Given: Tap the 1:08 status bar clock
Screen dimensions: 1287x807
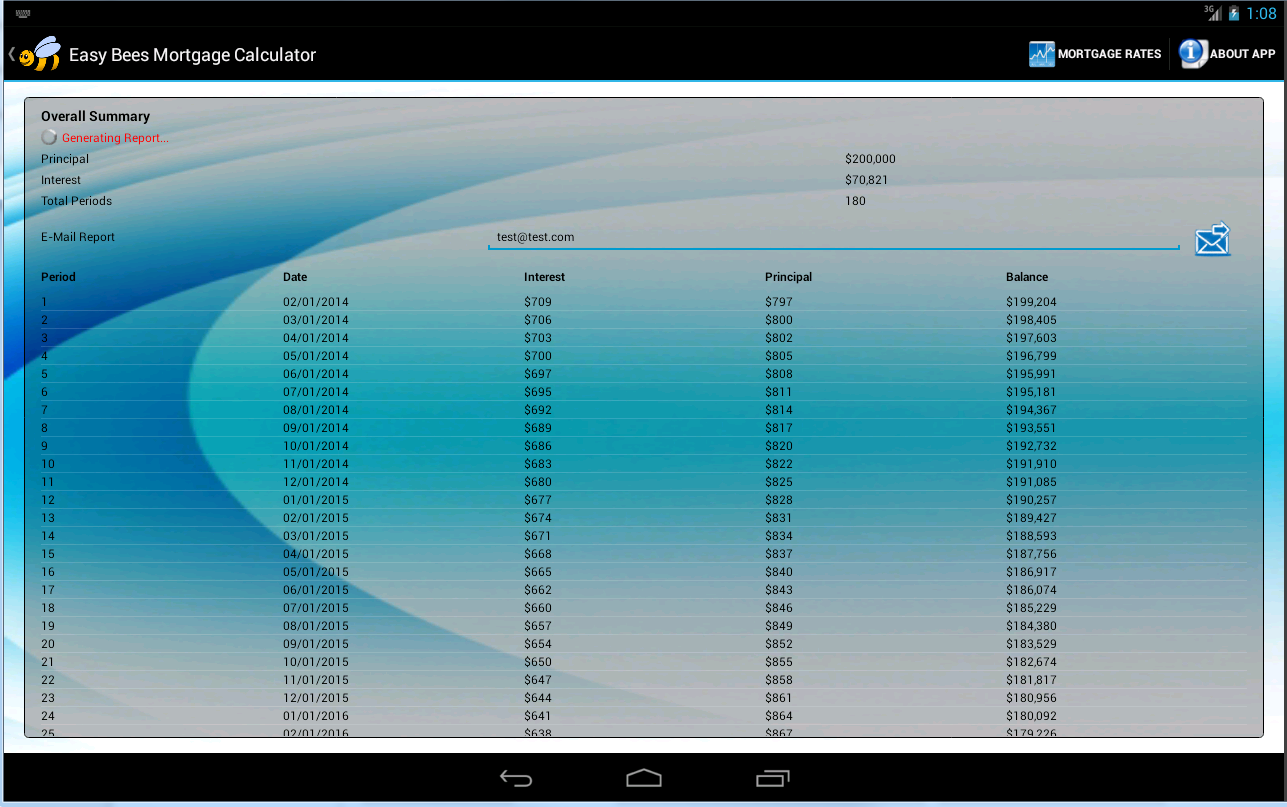Looking at the screenshot, I should [1261, 14].
